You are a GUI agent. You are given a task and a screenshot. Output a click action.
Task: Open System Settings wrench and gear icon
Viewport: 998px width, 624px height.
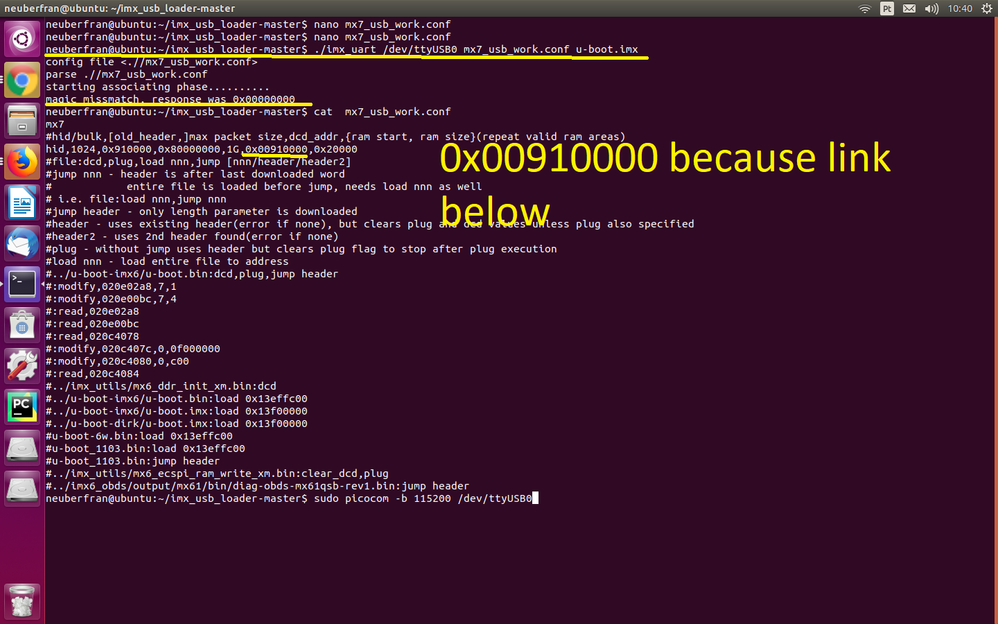(22, 365)
